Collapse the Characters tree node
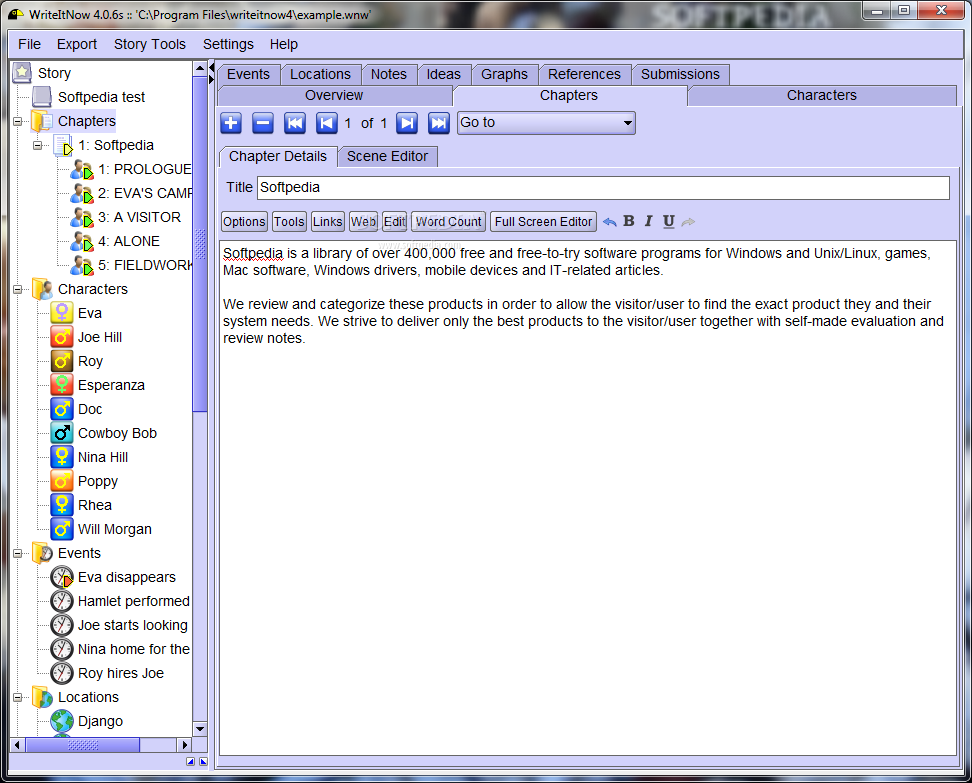Screen dimensions: 972x783 point(17,289)
